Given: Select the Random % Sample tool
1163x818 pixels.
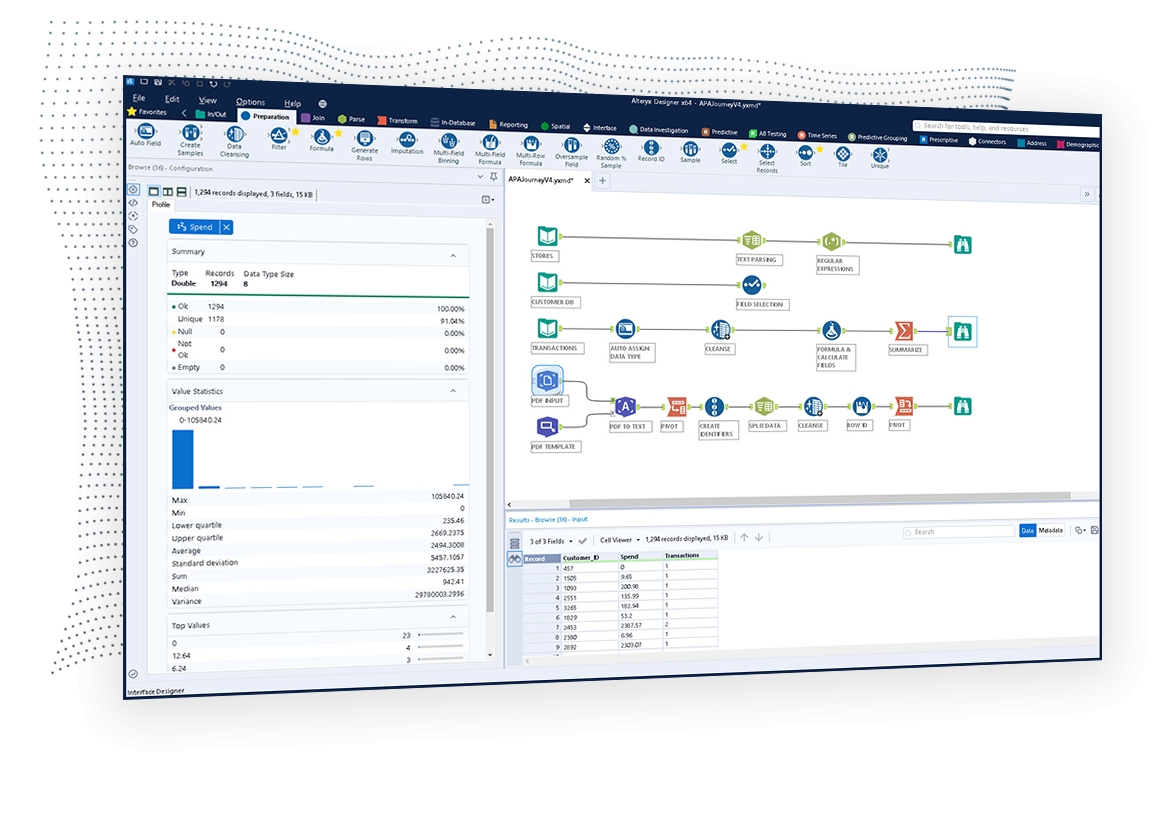Looking at the screenshot, I should (x=611, y=154).
